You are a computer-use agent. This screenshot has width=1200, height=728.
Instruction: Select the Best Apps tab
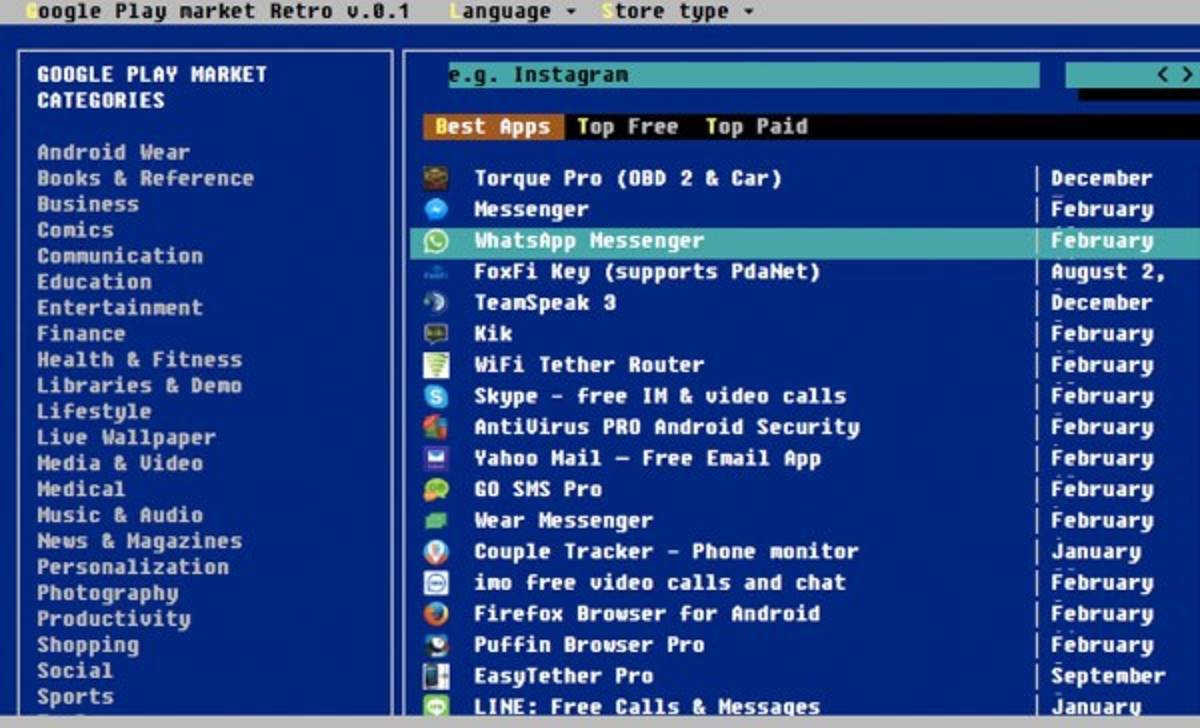click(493, 127)
